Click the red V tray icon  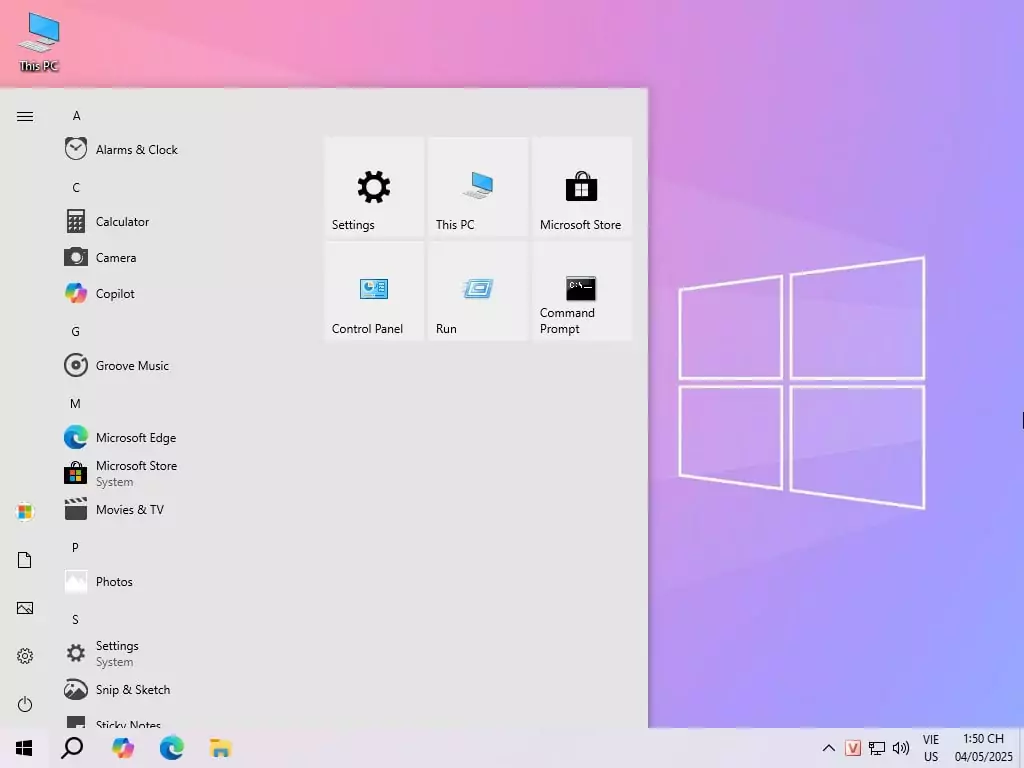(x=852, y=748)
